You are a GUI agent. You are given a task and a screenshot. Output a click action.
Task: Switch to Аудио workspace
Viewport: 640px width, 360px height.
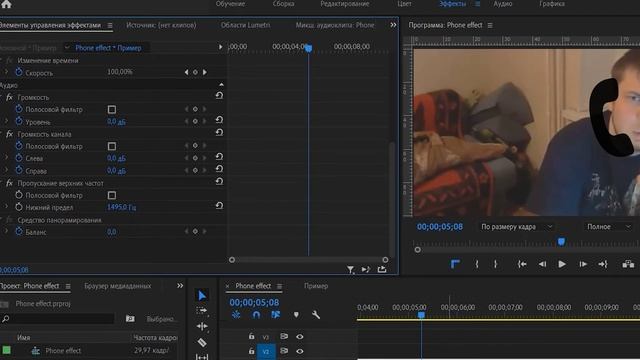(503, 4)
